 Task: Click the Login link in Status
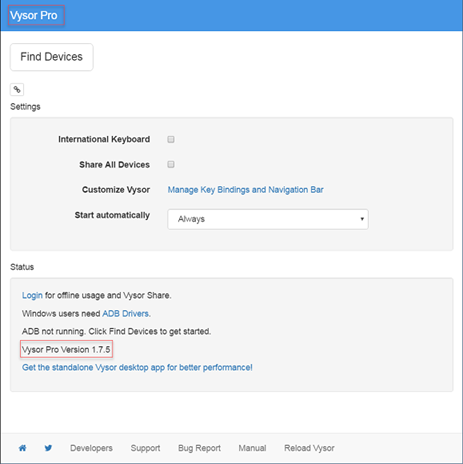32,295
